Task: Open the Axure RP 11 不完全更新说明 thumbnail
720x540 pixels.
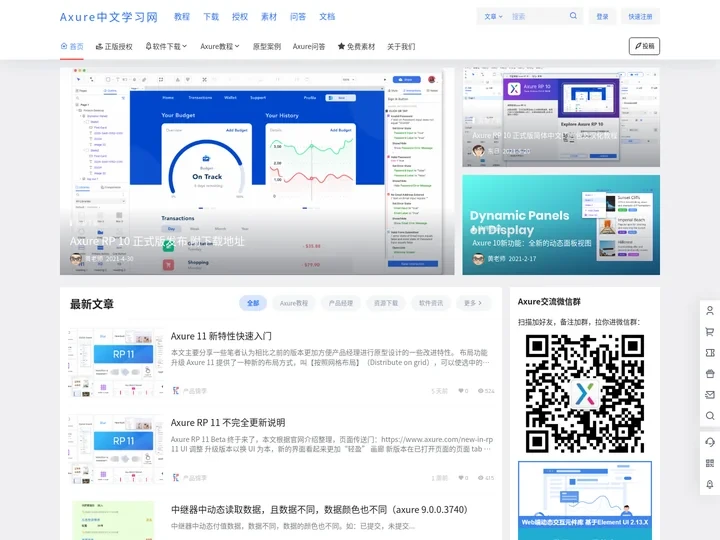Action: [x=116, y=449]
